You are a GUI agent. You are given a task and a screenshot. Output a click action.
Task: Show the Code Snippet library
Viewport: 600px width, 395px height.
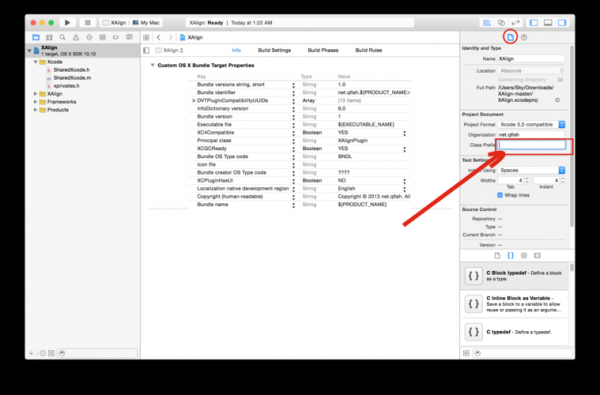pos(510,255)
